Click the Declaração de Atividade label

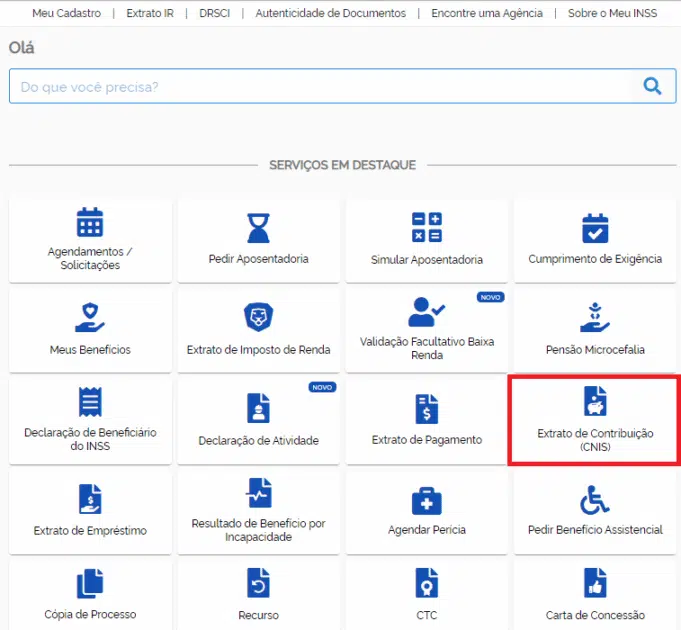258,441
